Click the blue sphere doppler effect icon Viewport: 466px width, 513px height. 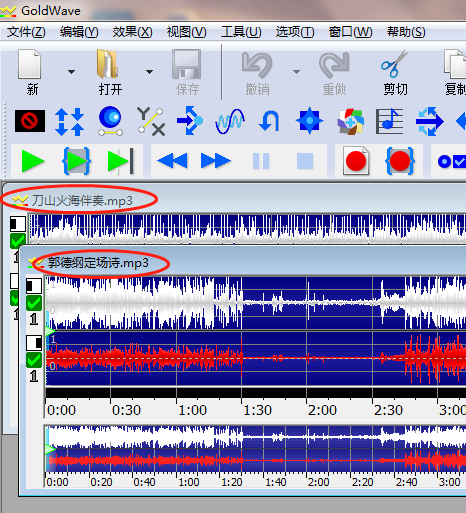tap(110, 121)
